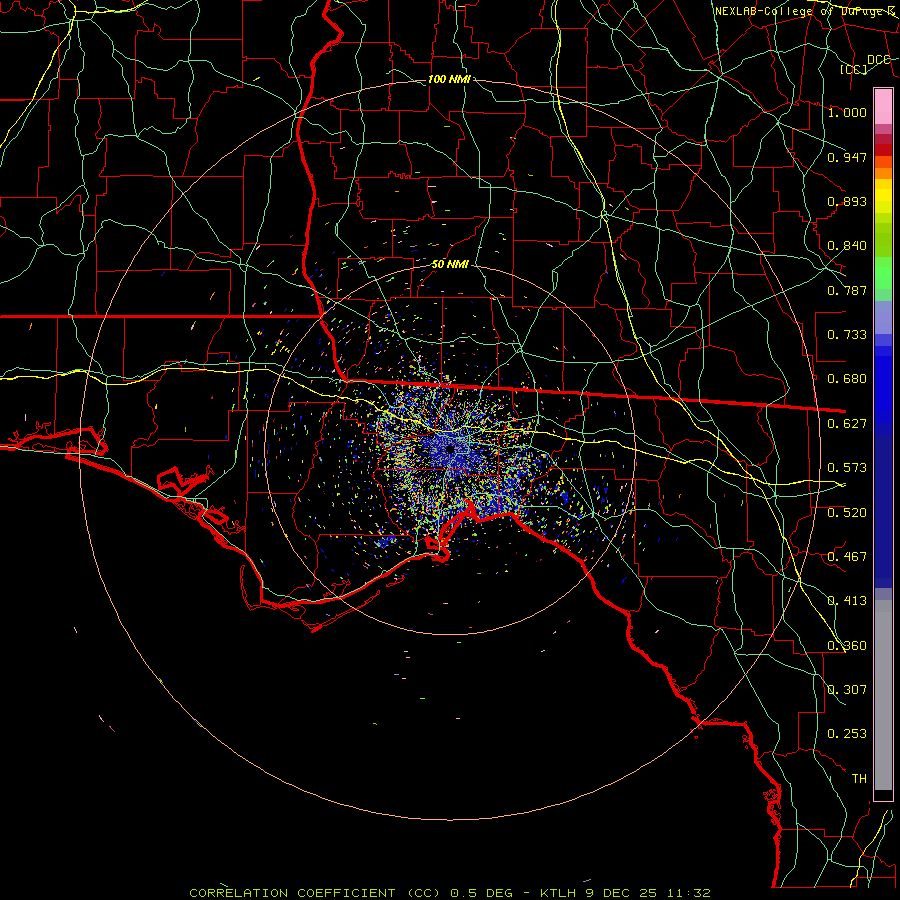900x900 pixels.
Task: Click the 100 NMI range ring label
Action: (449, 79)
